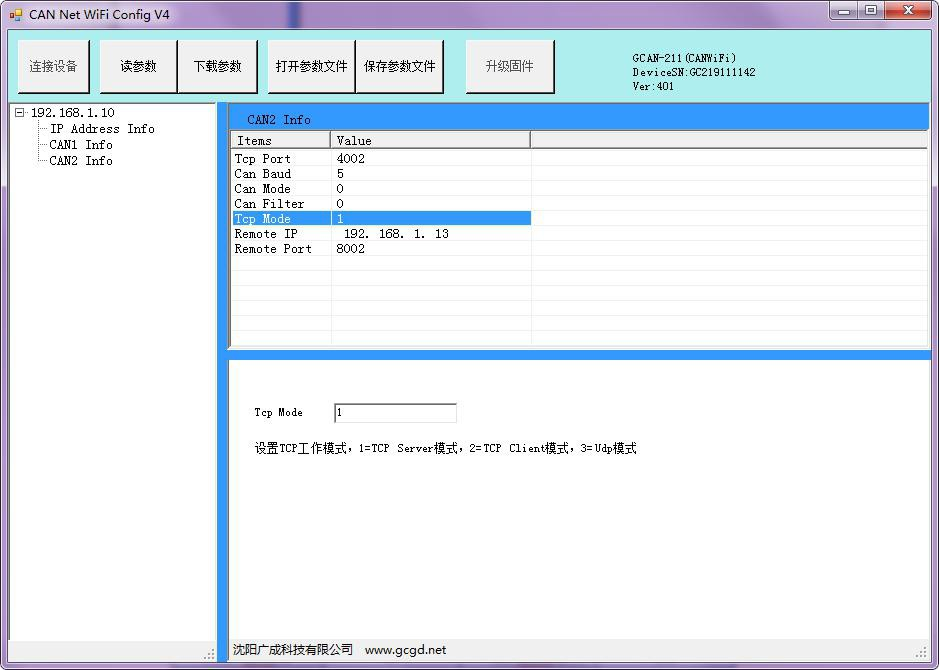Collapse the 192.168.1.10 tree node

(x=19, y=113)
